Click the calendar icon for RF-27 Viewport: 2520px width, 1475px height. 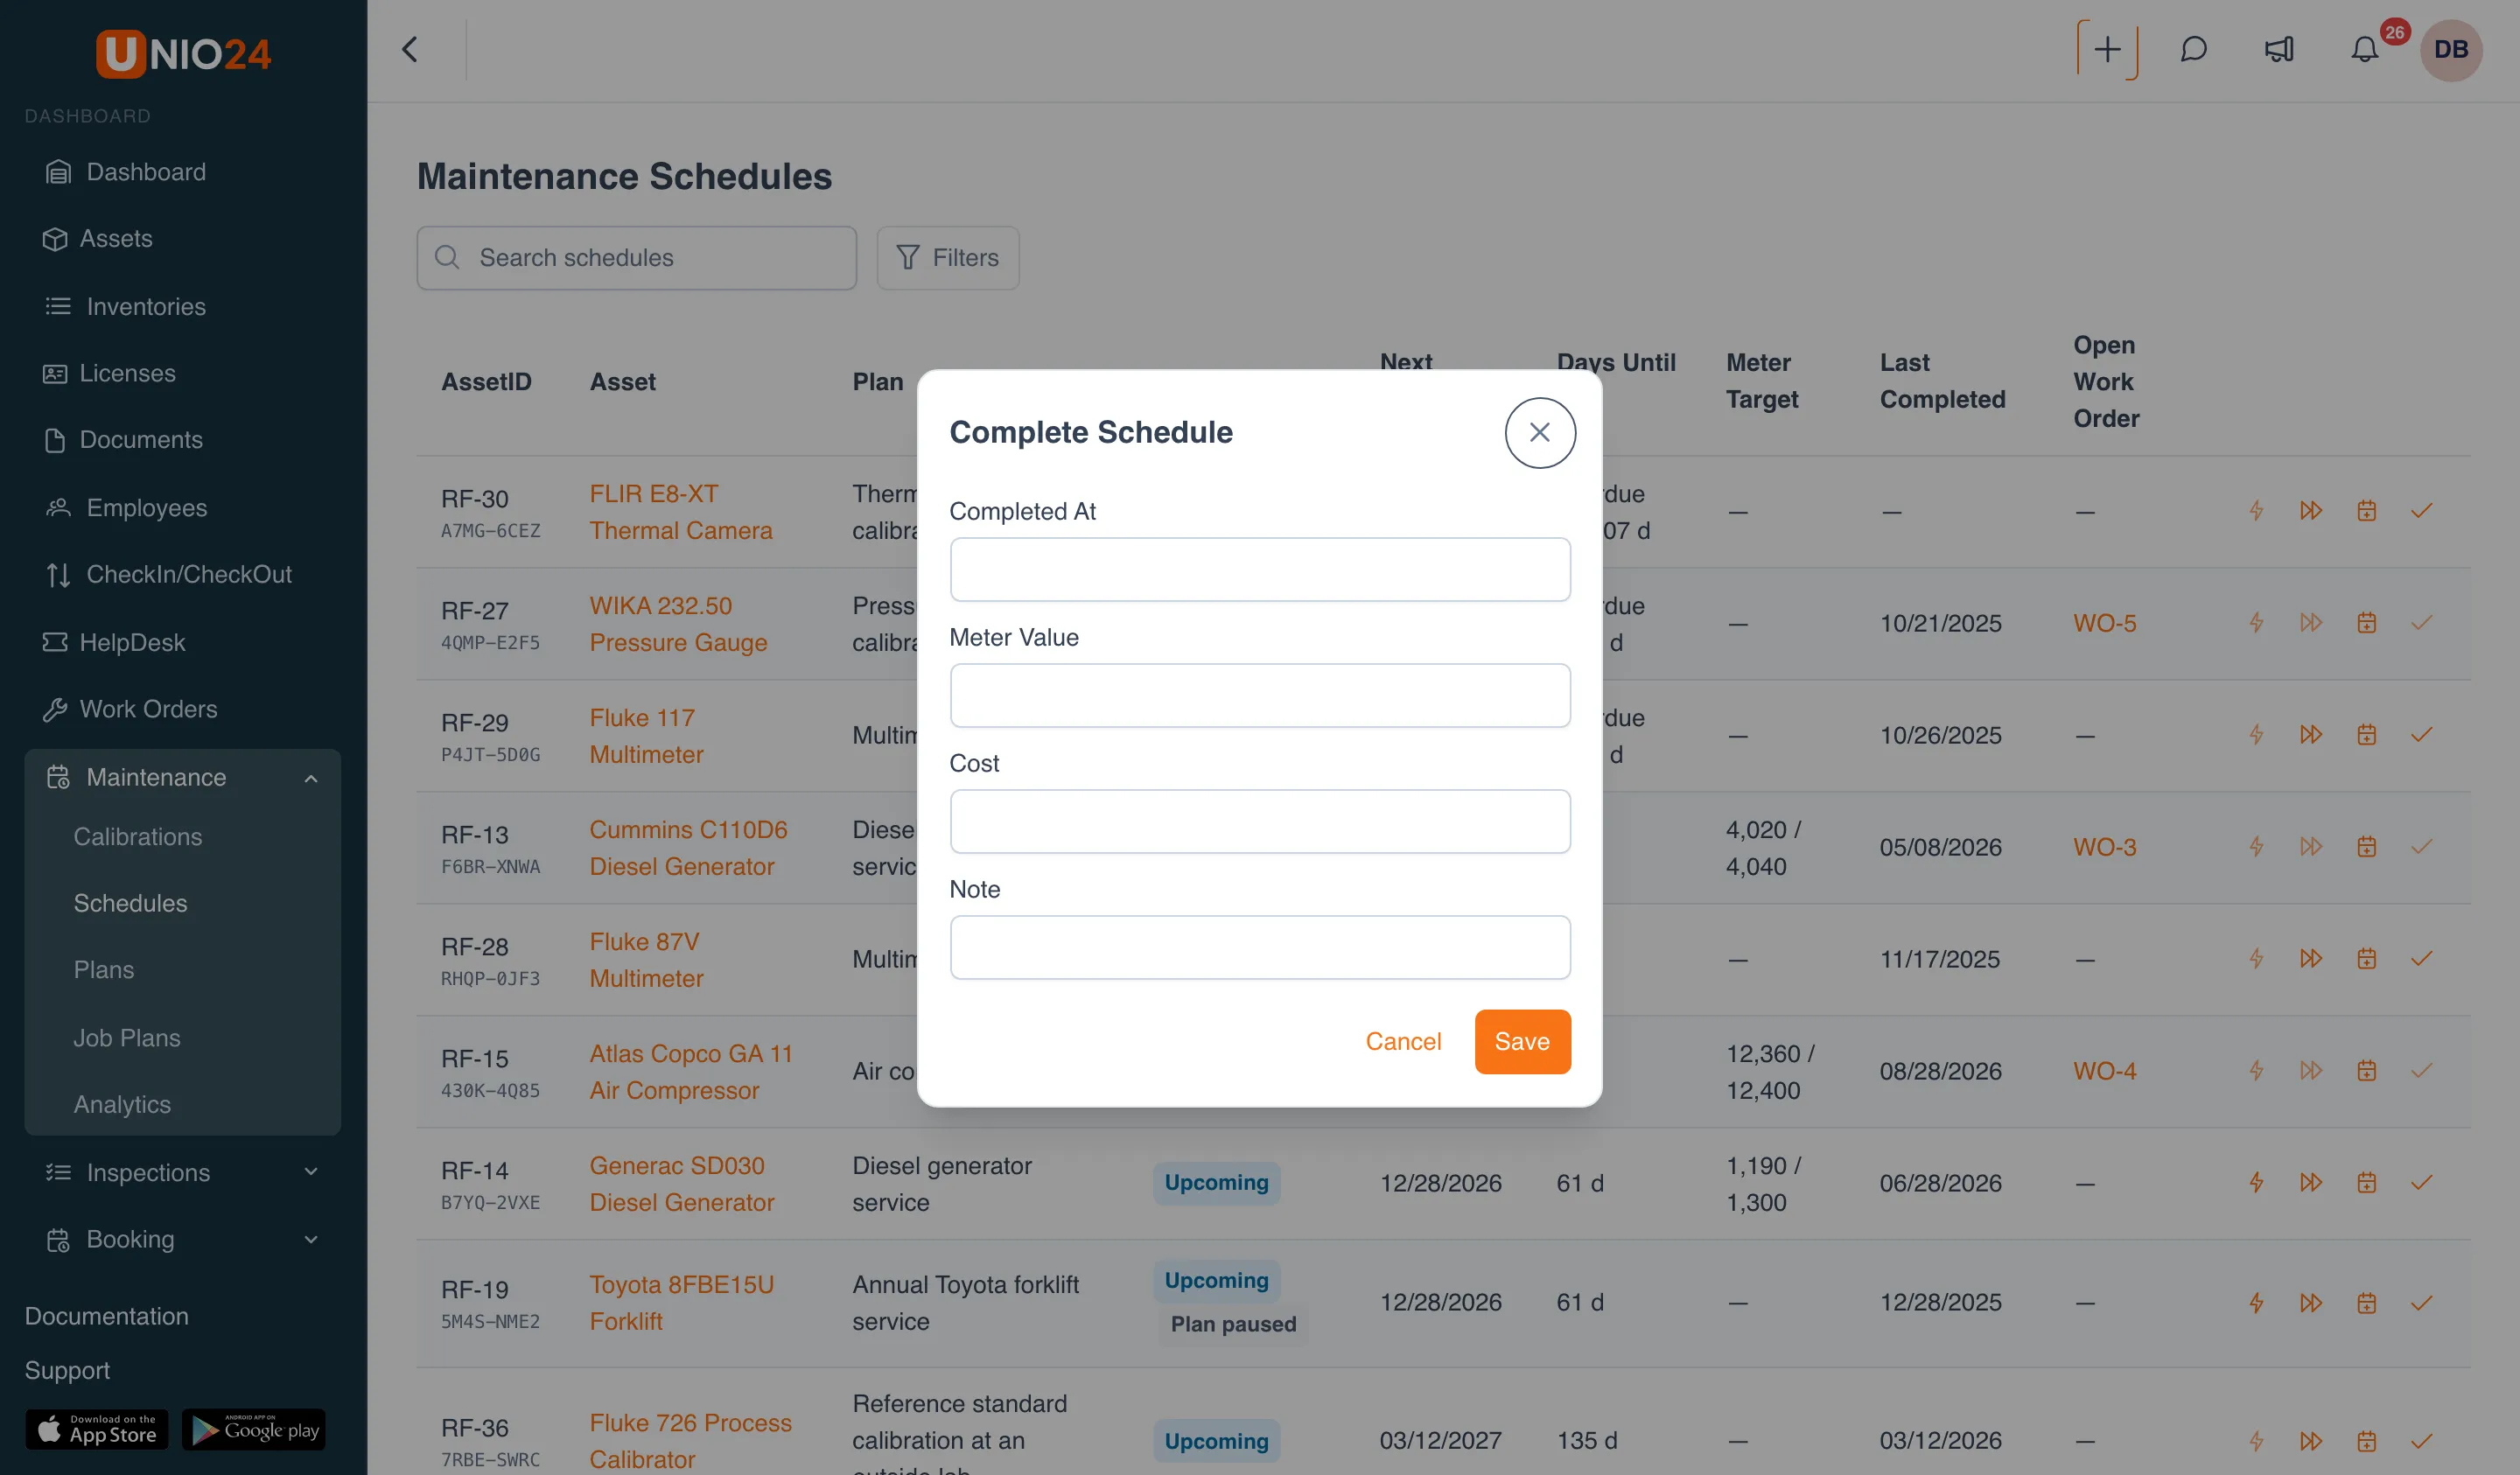[x=2365, y=623]
